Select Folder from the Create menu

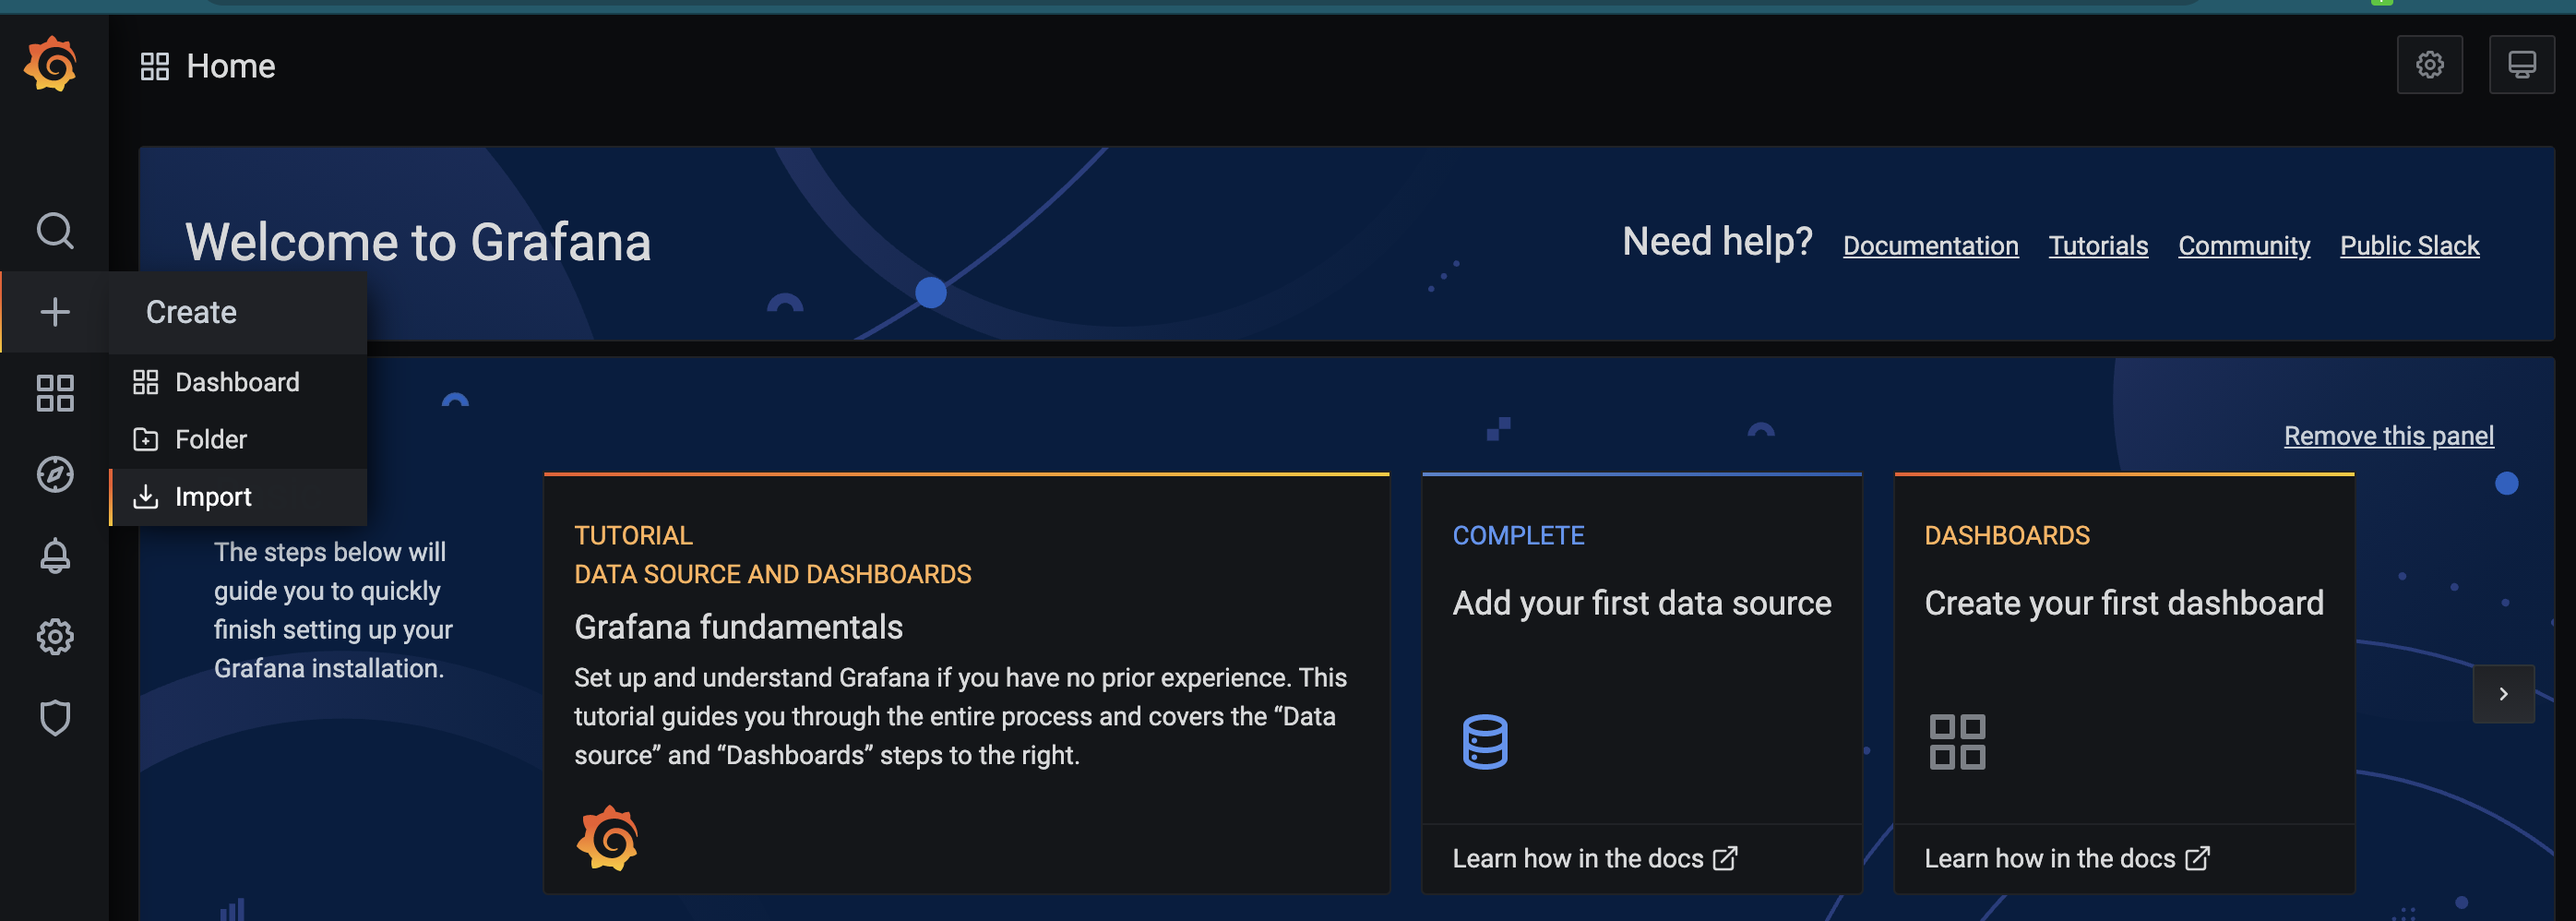pyautogui.click(x=210, y=439)
